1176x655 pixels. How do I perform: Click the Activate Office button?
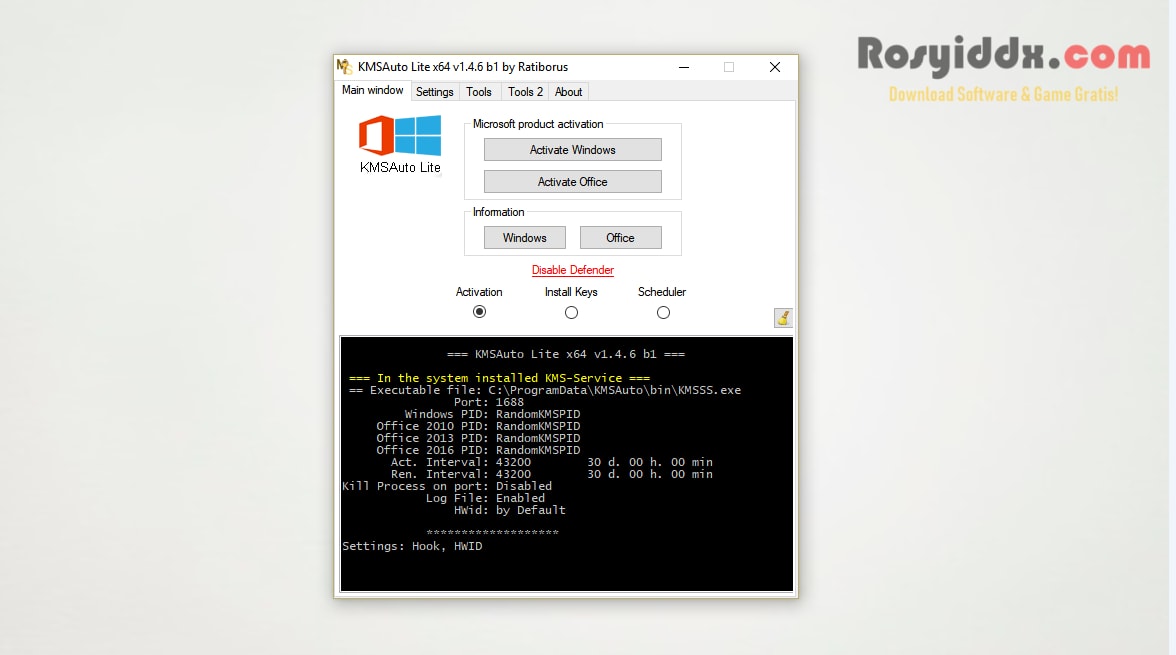[x=572, y=182]
